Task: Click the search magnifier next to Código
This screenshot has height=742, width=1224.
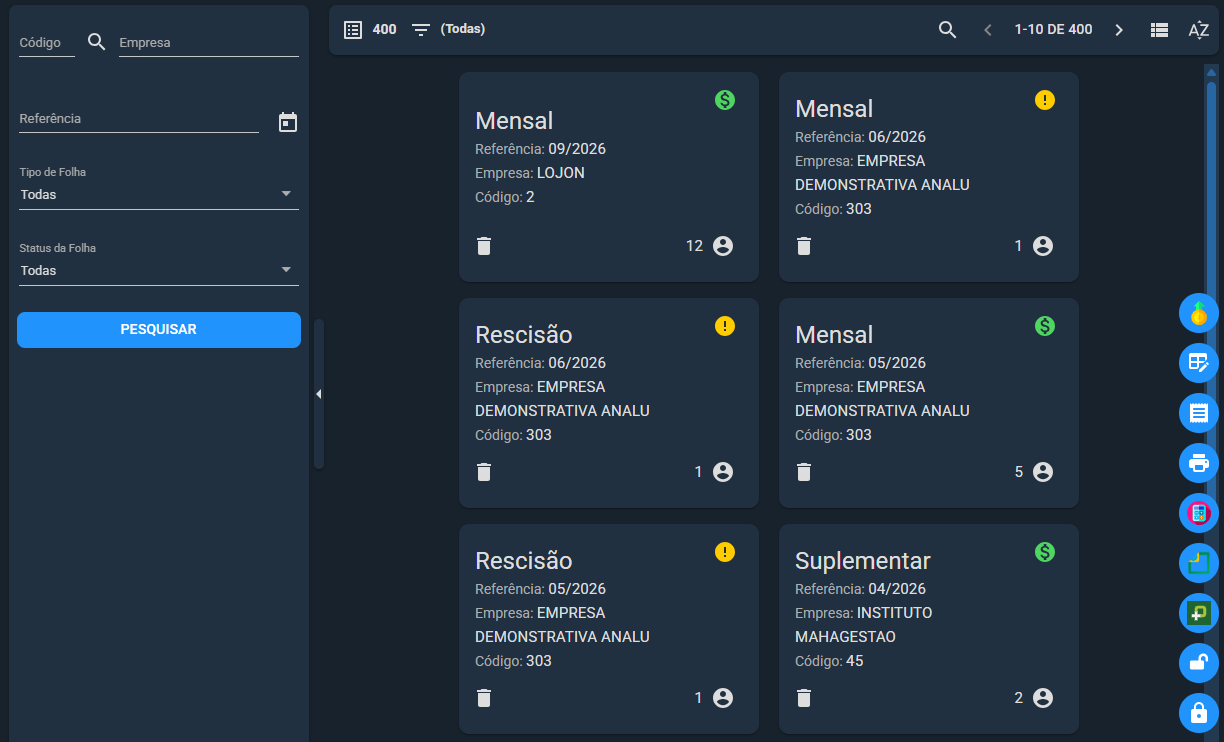Action: tap(97, 42)
